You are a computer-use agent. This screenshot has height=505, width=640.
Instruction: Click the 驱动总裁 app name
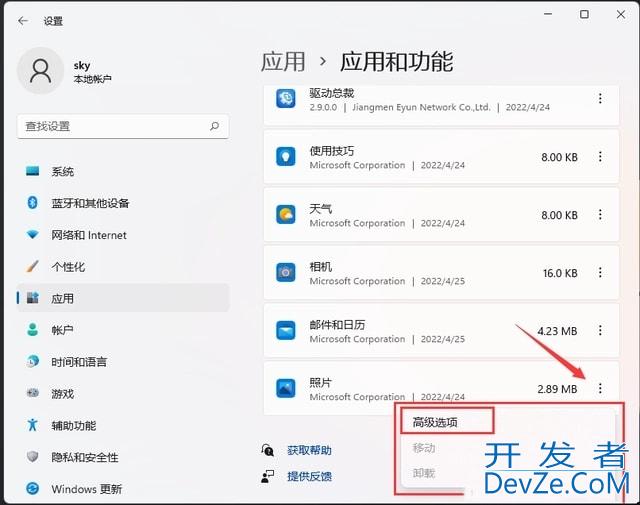(331, 93)
